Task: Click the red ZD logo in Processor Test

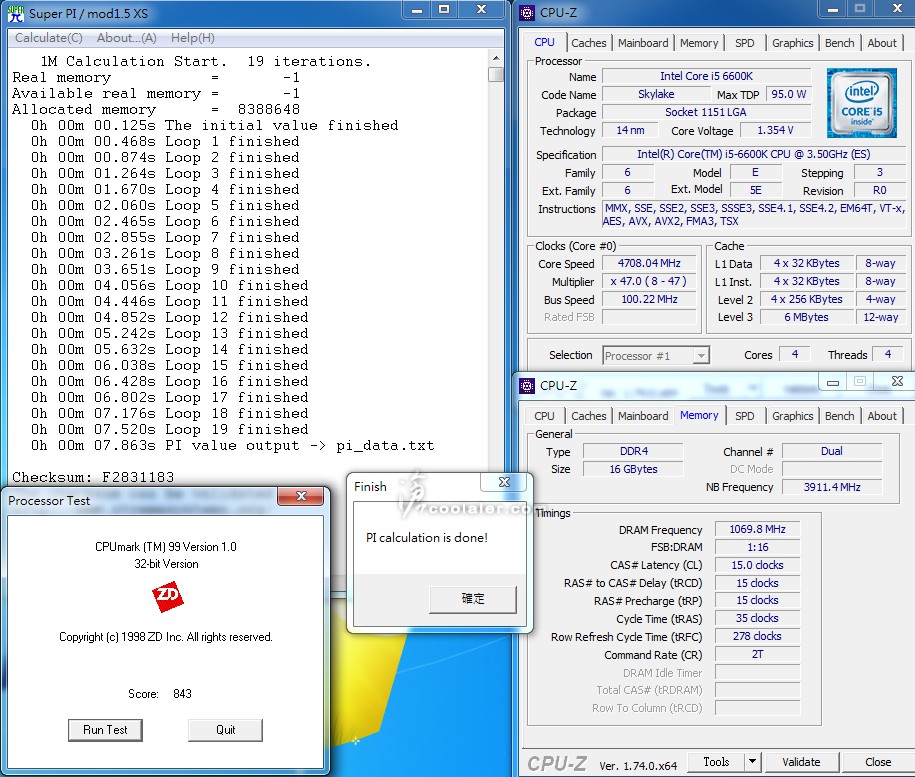Action: point(167,596)
